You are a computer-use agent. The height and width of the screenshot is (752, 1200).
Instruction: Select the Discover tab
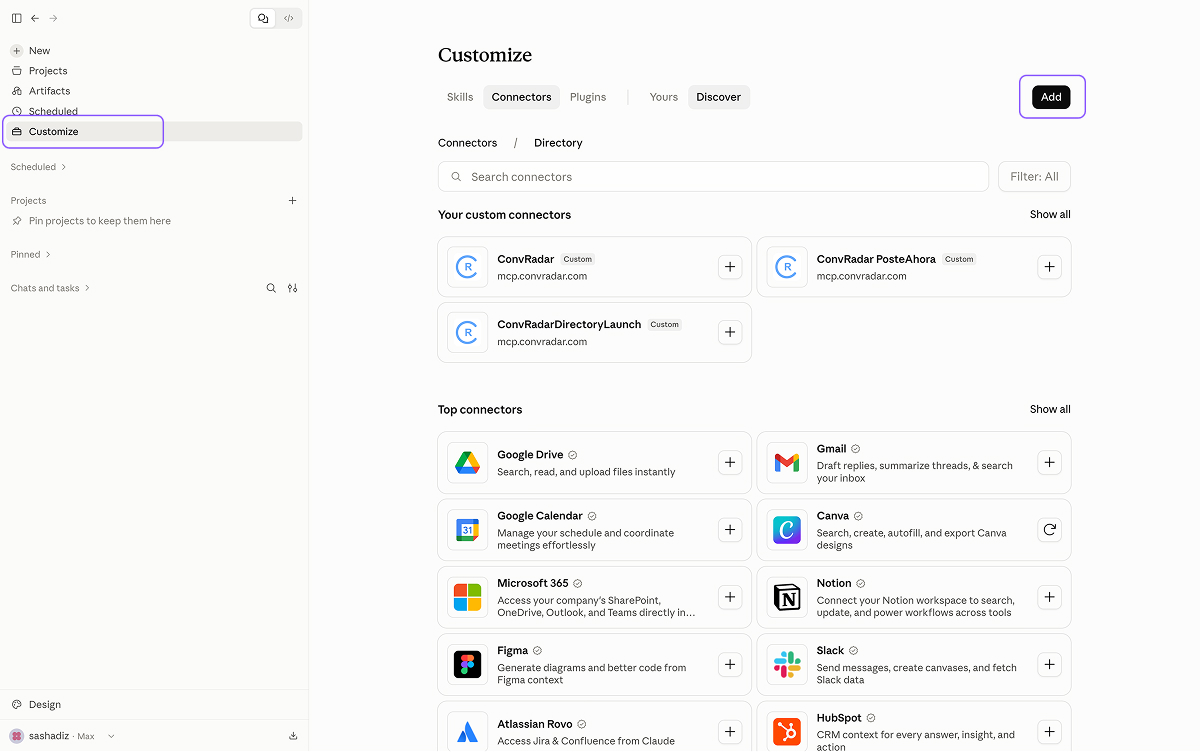[719, 97]
